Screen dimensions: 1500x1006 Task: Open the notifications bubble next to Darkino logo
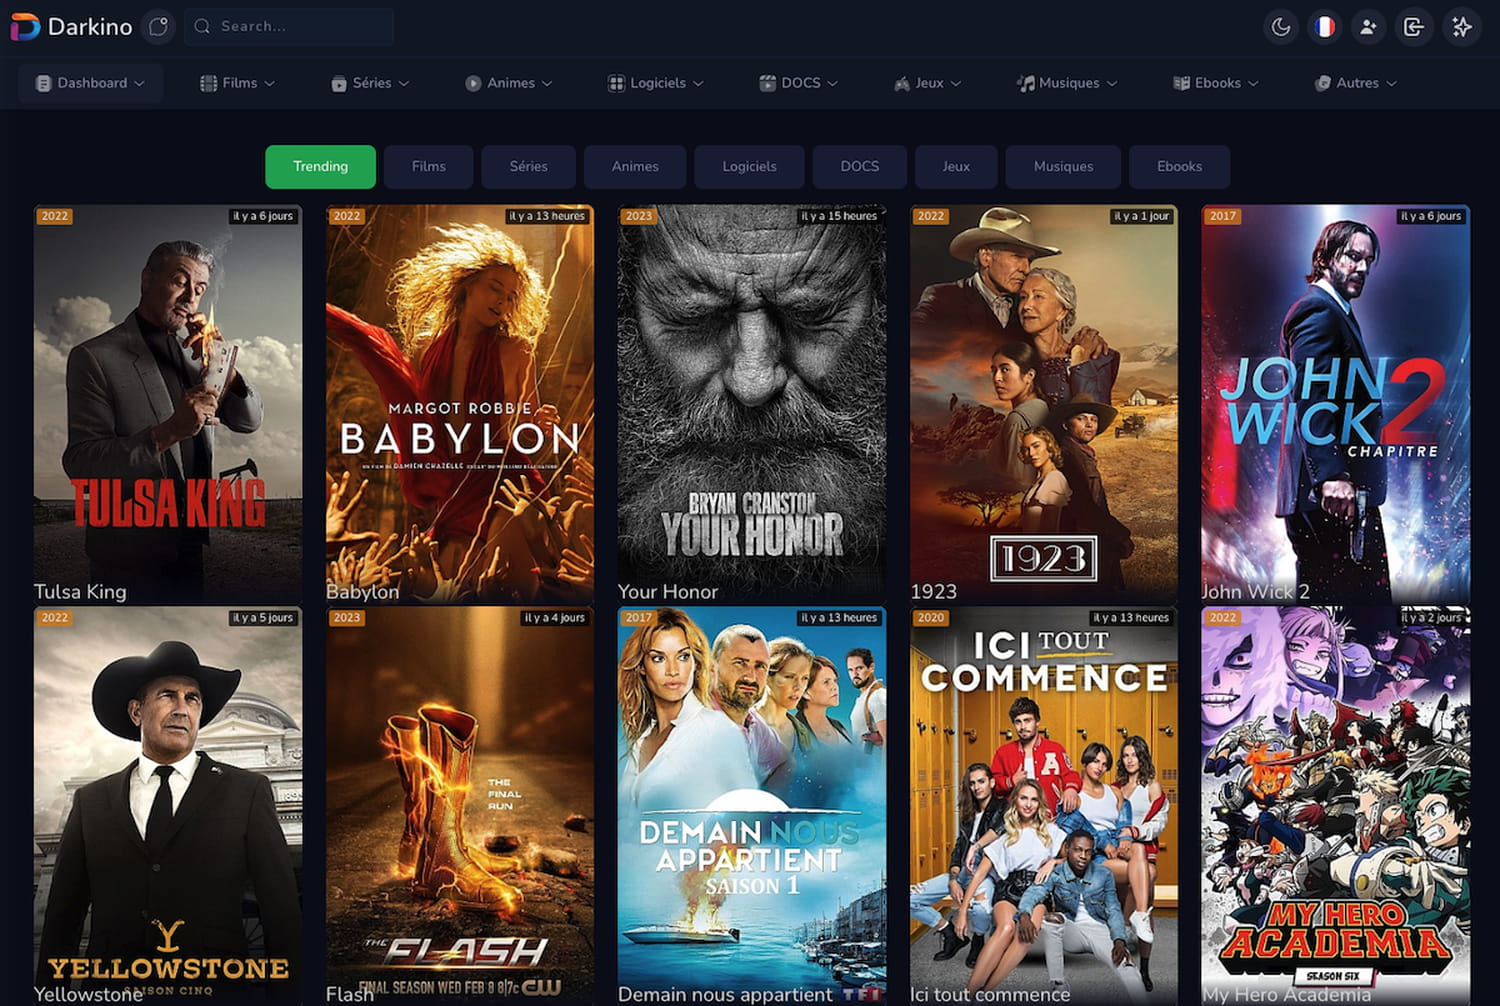point(157,27)
